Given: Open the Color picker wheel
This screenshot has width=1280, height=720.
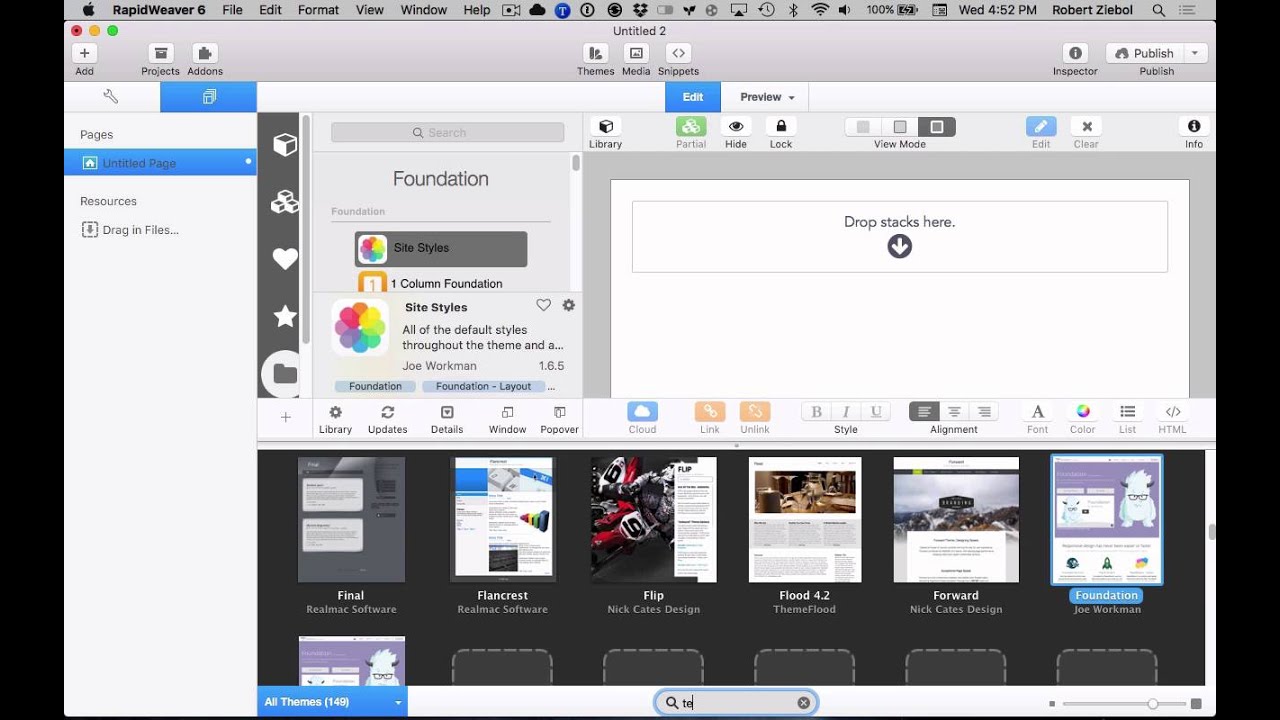Looking at the screenshot, I should (1083, 411).
